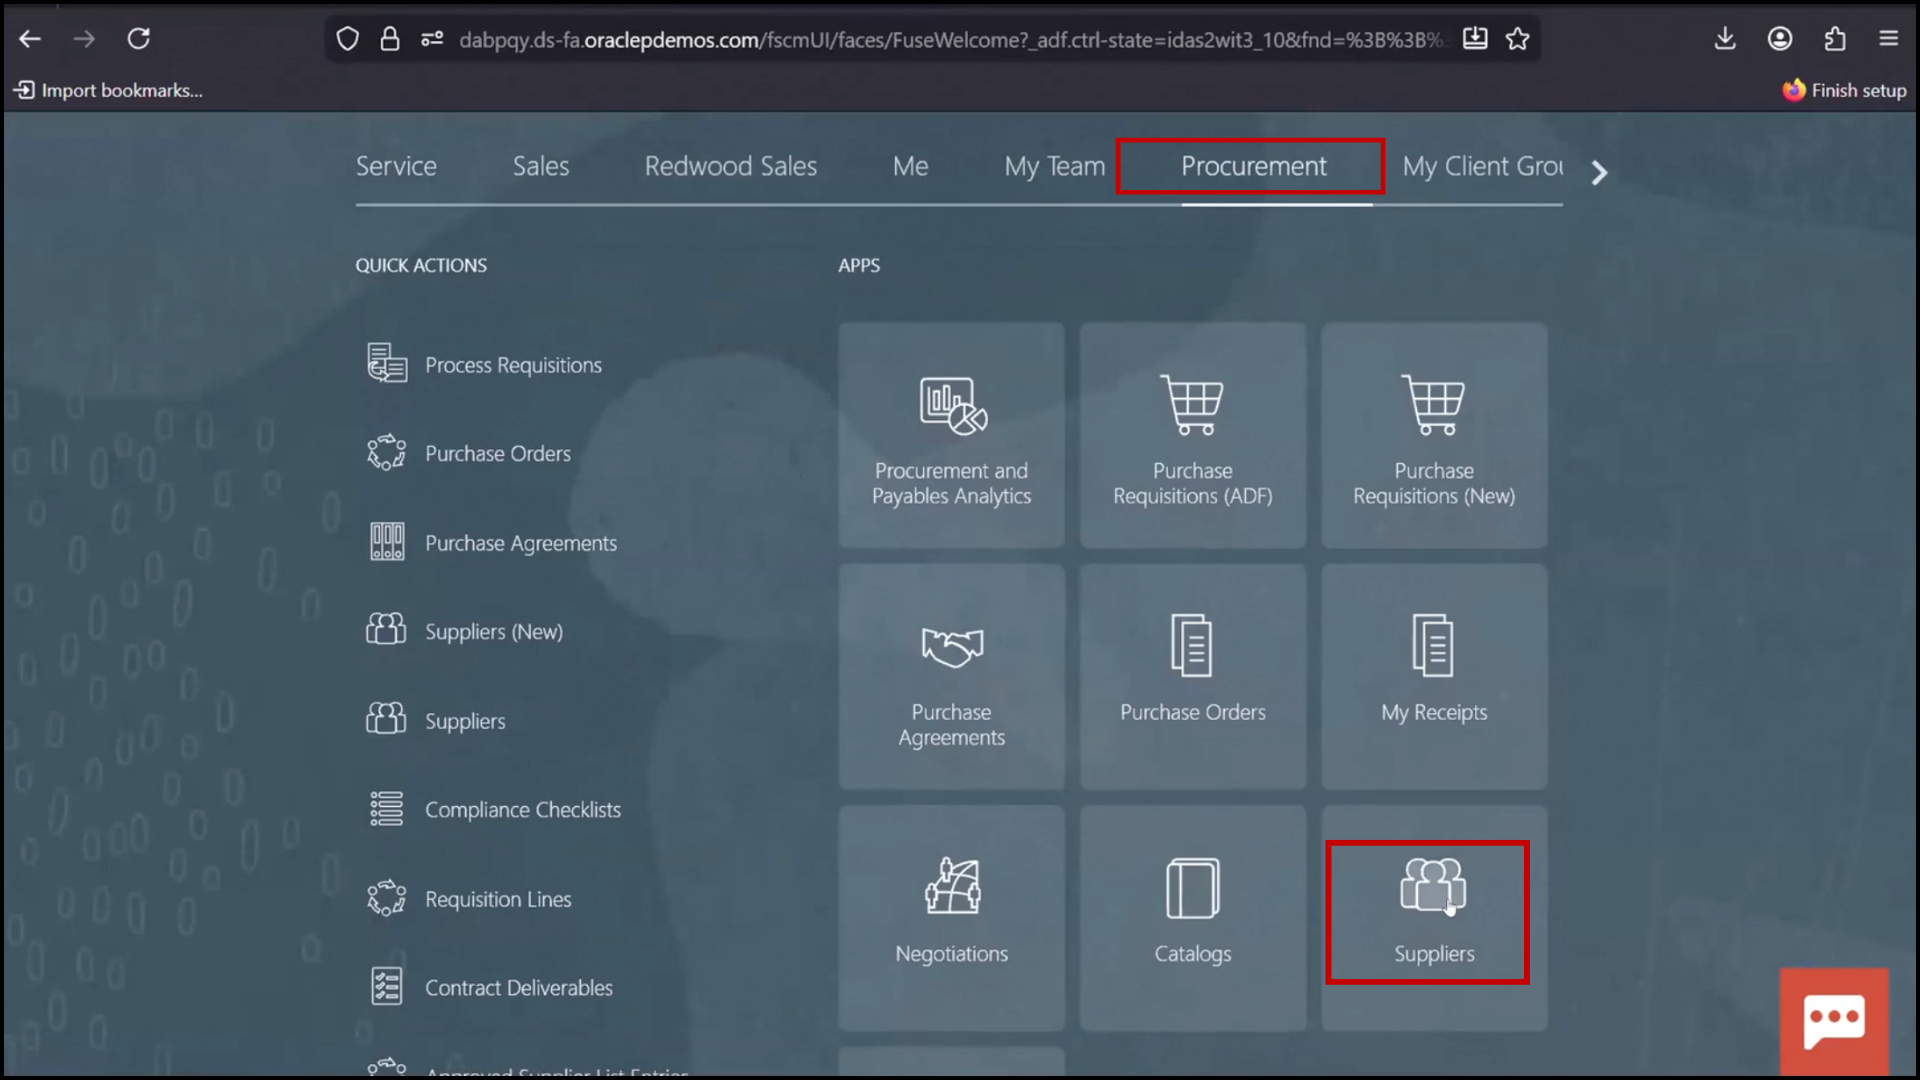Switch to the Me tab
This screenshot has height=1080, width=1920.
910,166
